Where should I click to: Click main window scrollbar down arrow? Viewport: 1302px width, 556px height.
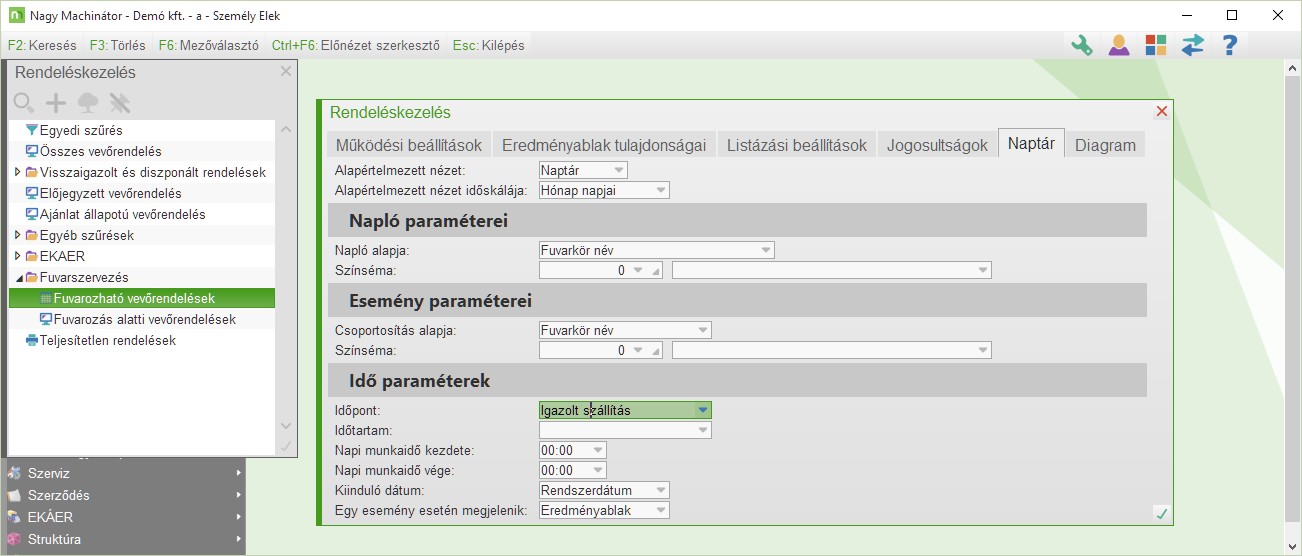click(1291, 545)
